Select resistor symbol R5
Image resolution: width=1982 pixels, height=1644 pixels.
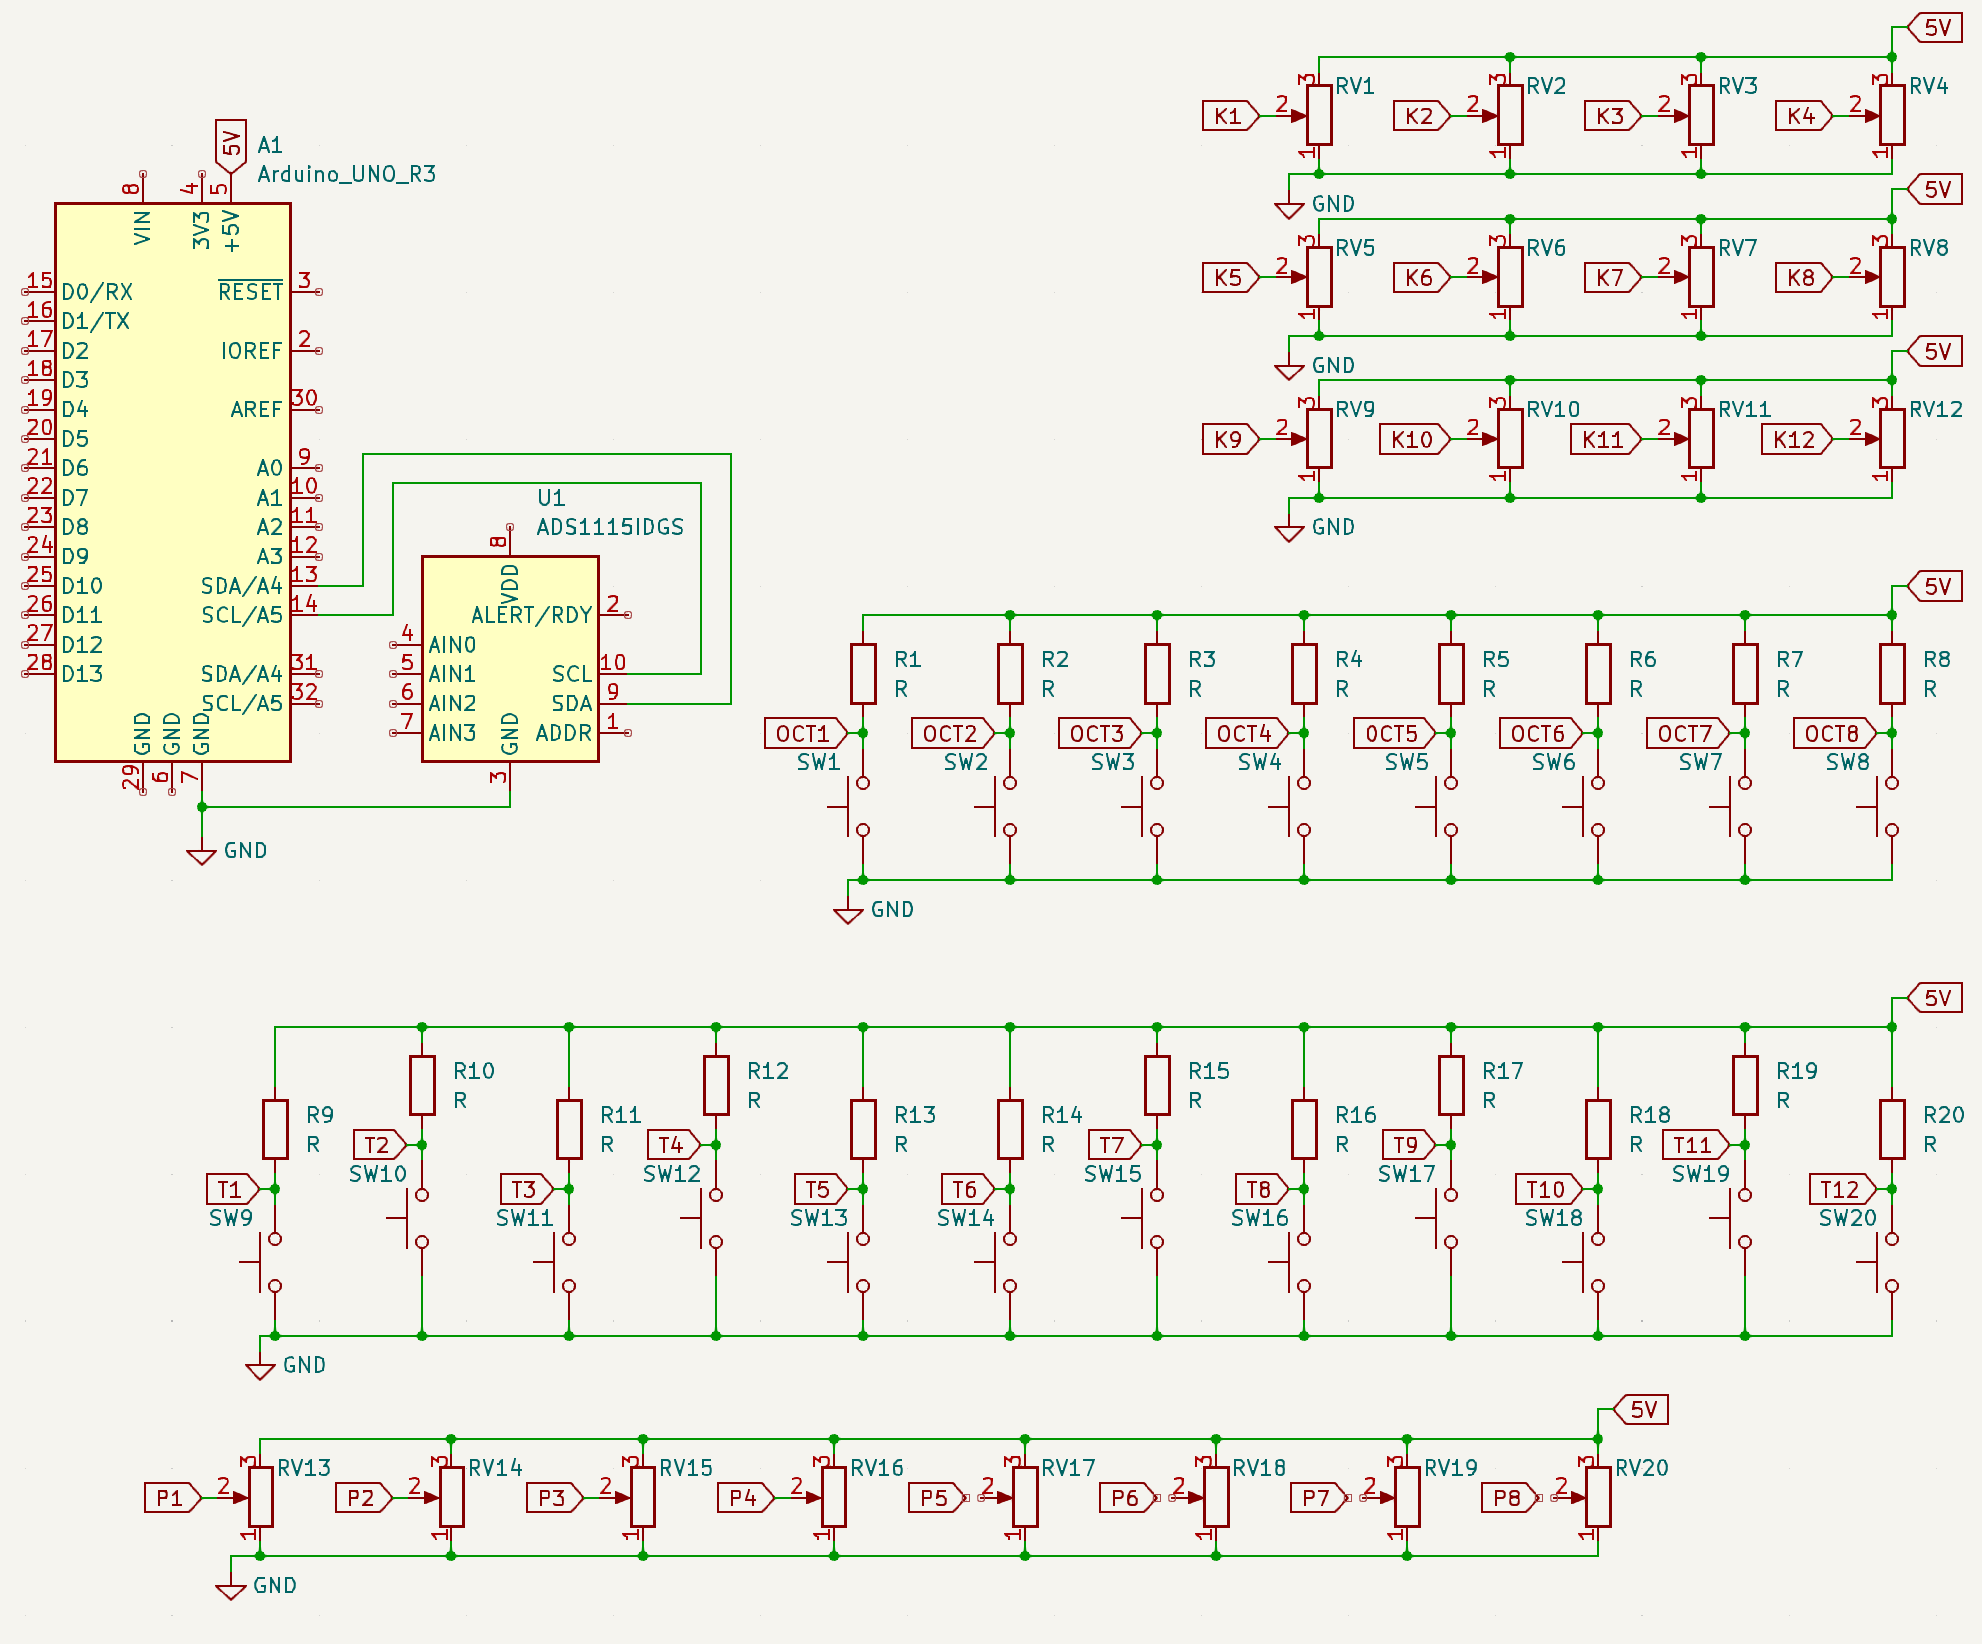(1451, 674)
